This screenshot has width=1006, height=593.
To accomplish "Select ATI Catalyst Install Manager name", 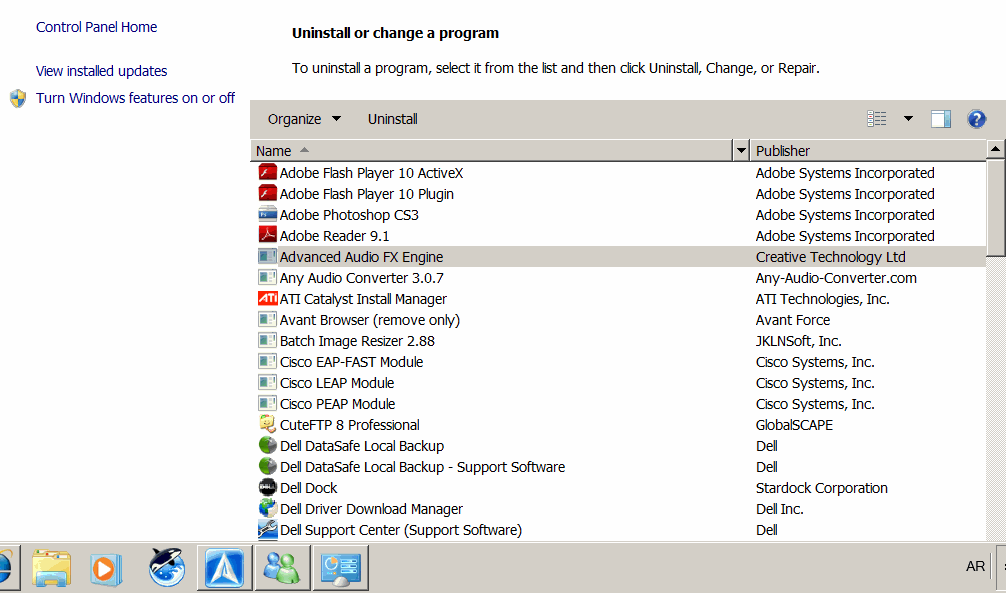I will pos(363,298).
